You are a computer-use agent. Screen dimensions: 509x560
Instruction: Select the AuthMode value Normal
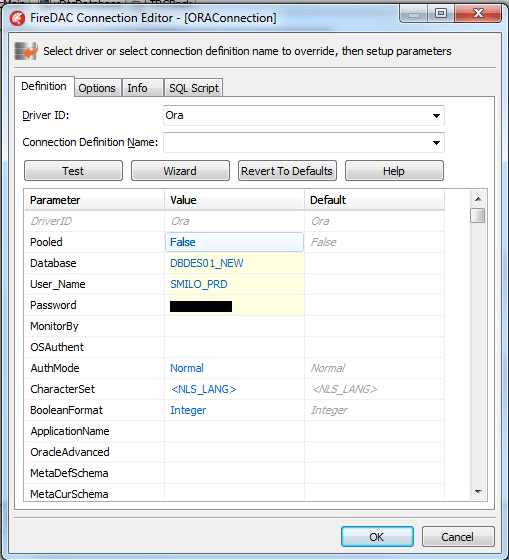pos(234,368)
